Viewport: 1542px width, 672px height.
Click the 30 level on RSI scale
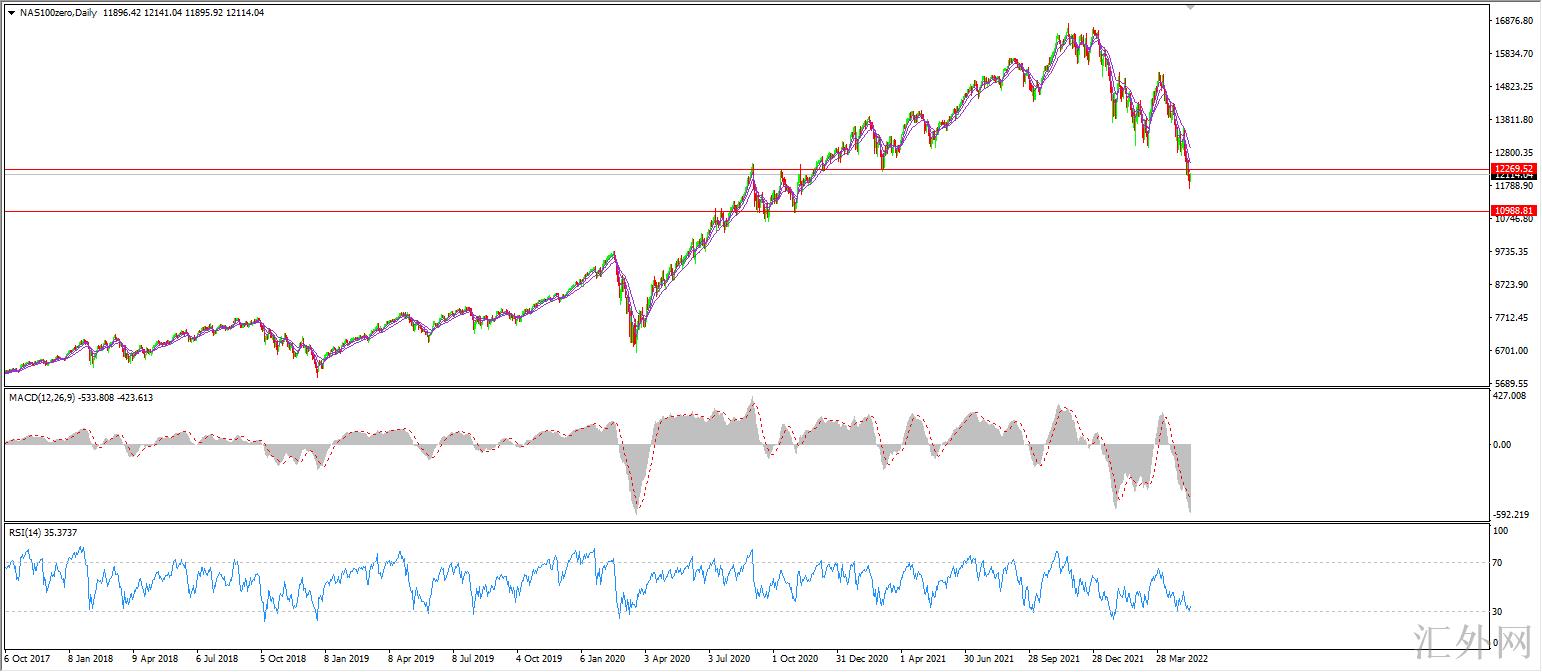[x=1498, y=611]
